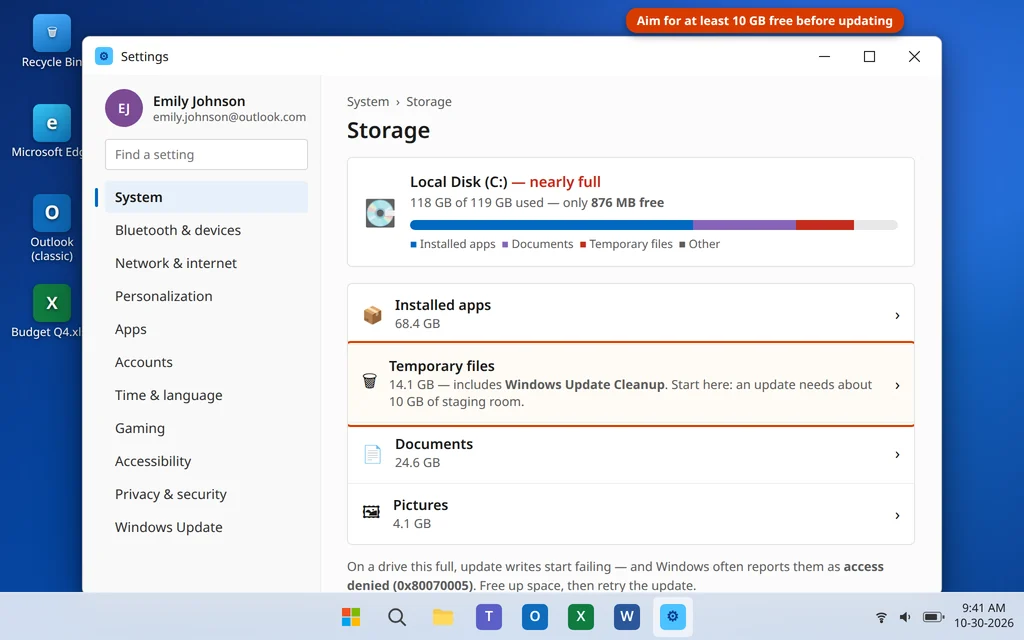Click the 'Aim for at least 10 GB free' banner
This screenshot has height=640, width=1024.
pos(765,21)
